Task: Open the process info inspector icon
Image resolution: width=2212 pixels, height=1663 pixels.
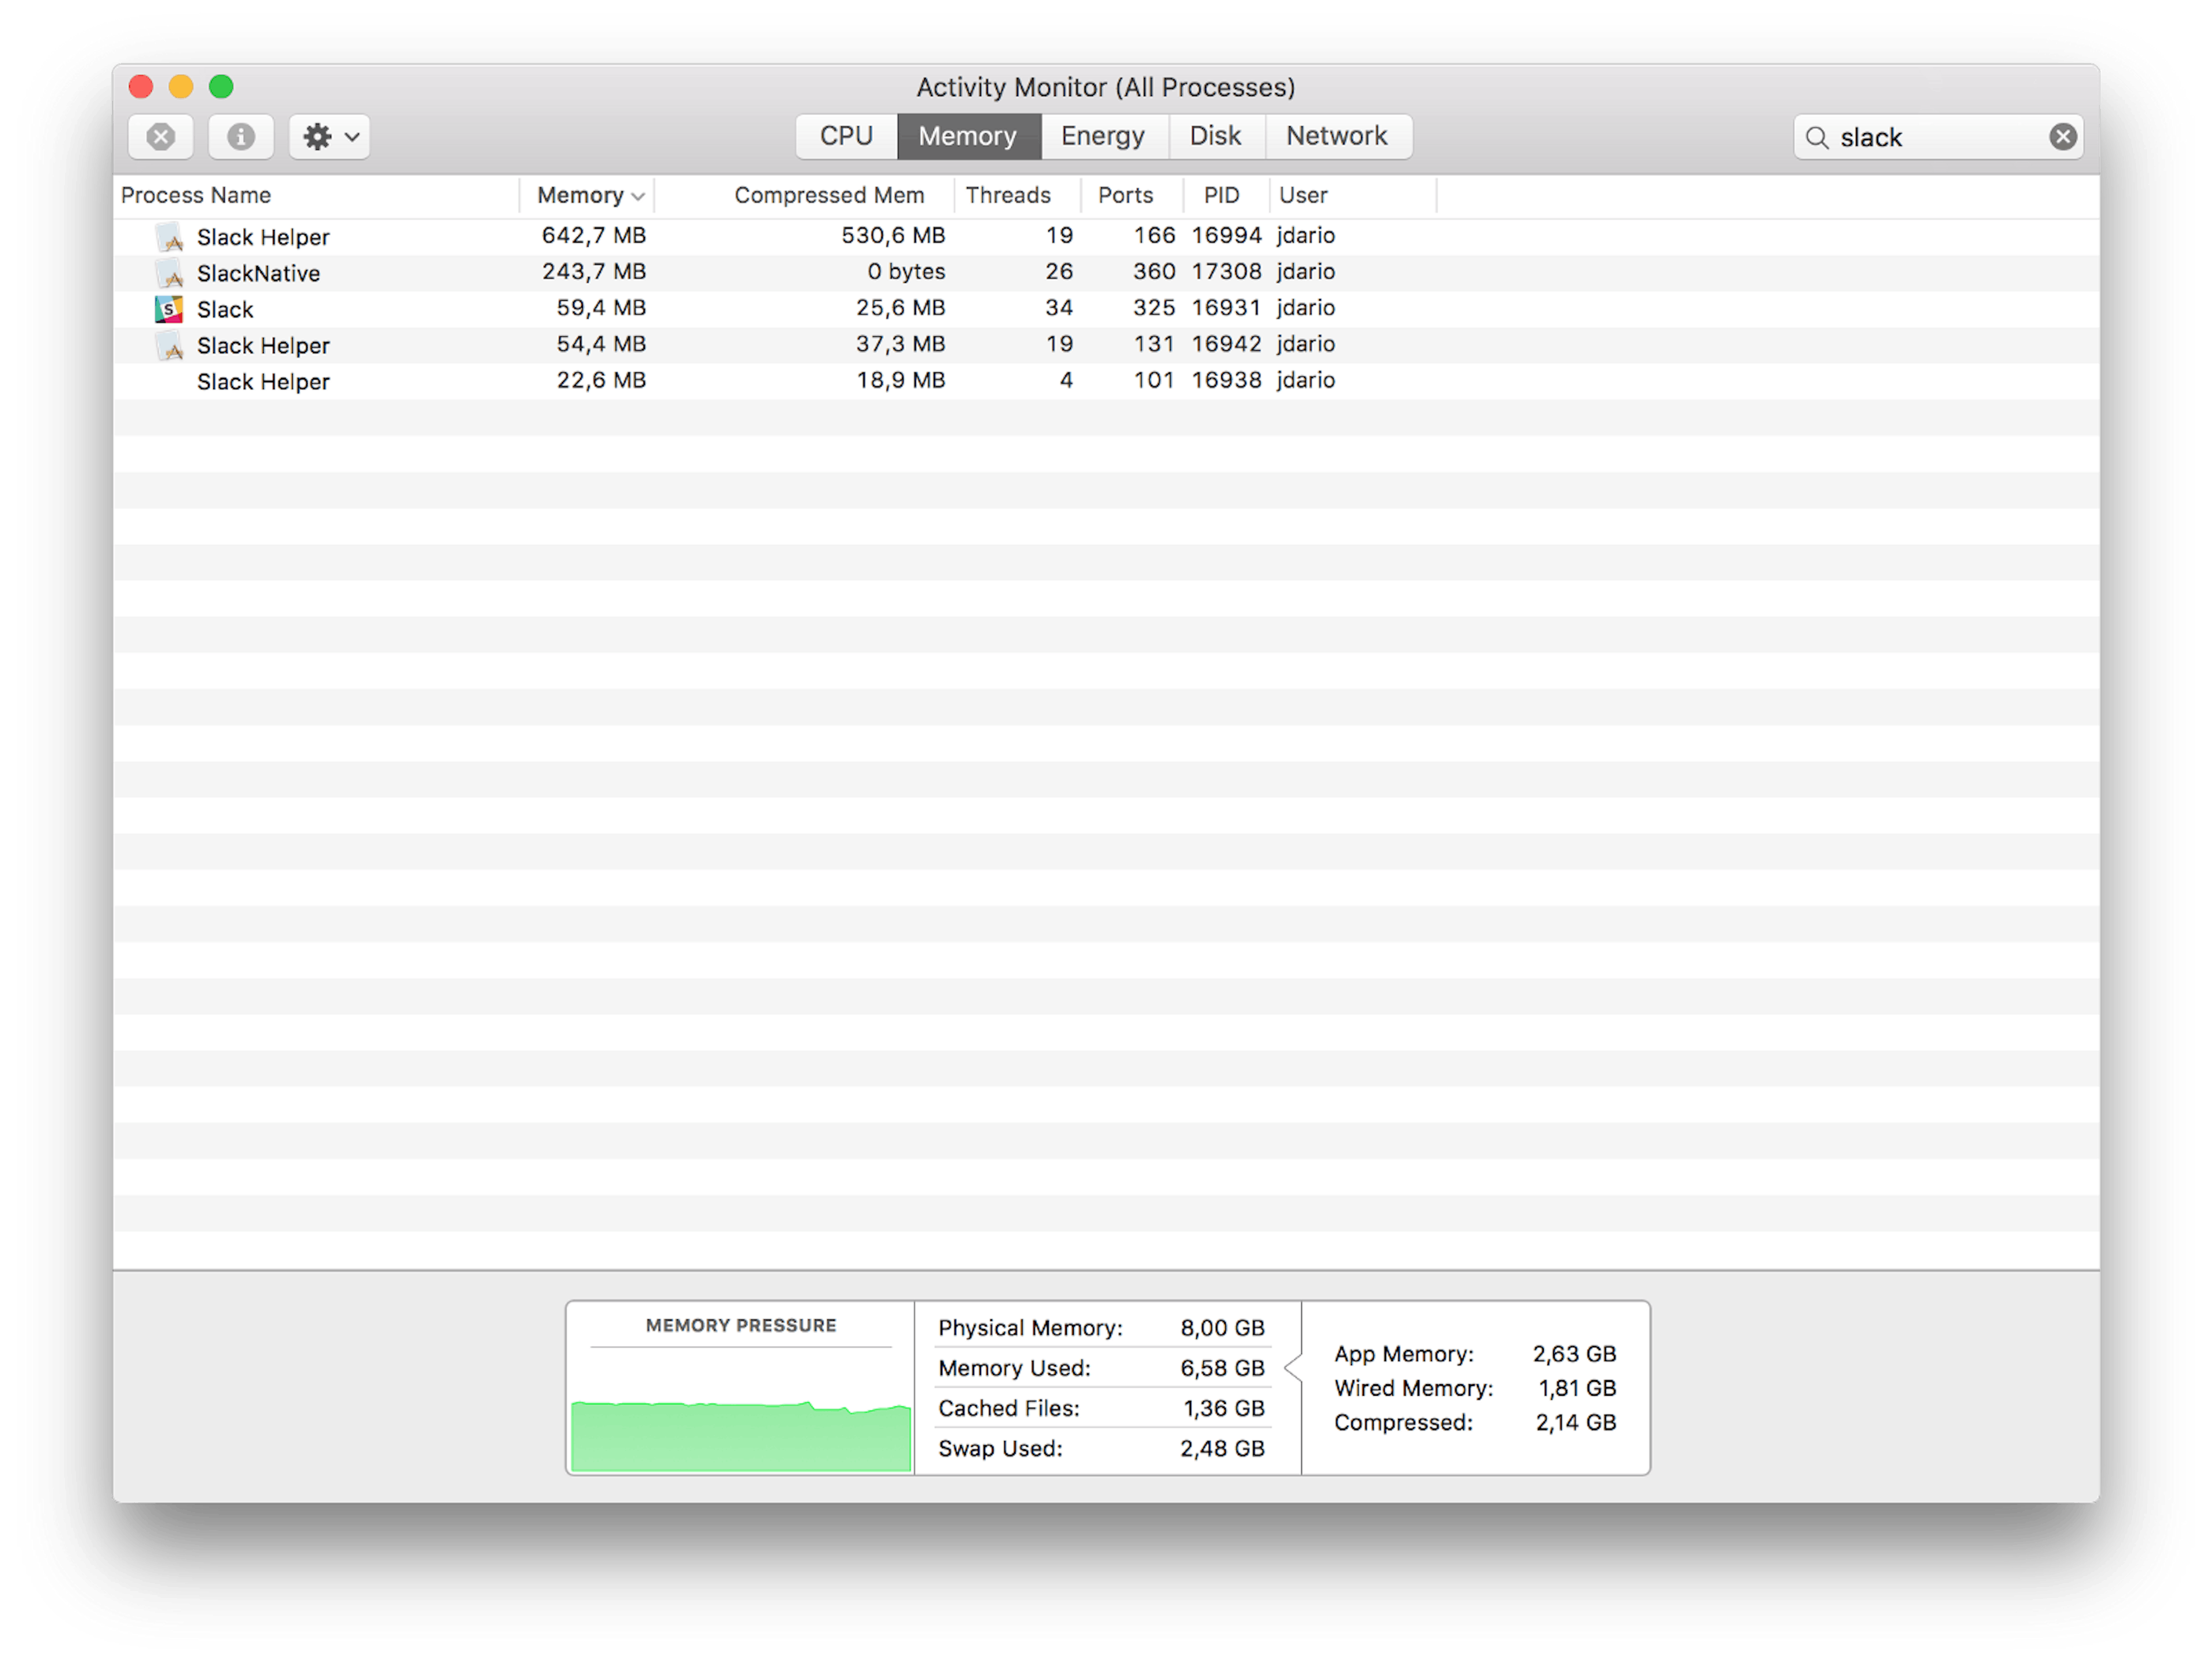Action: [x=240, y=136]
